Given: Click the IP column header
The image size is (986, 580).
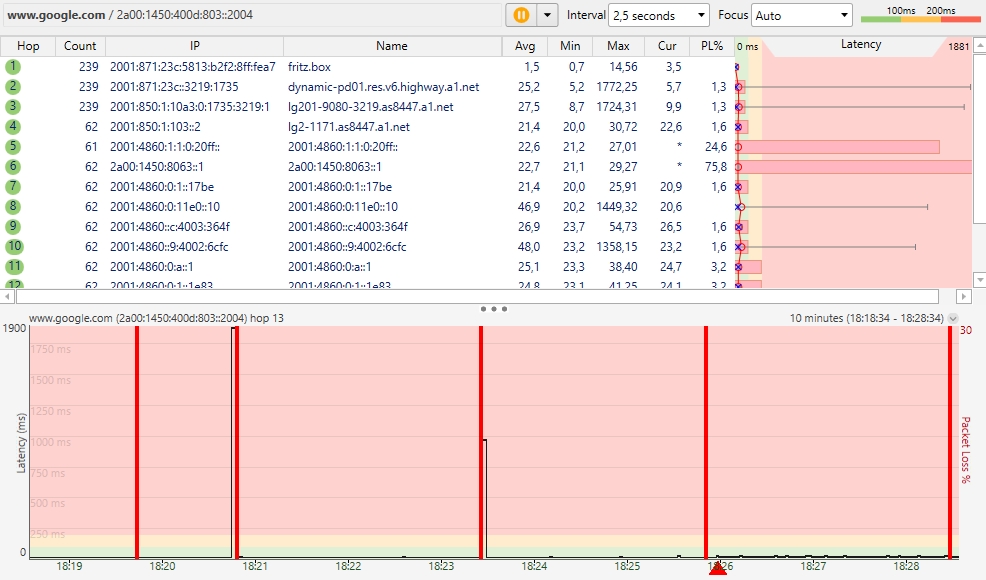Looking at the screenshot, I should pyautogui.click(x=194, y=46).
